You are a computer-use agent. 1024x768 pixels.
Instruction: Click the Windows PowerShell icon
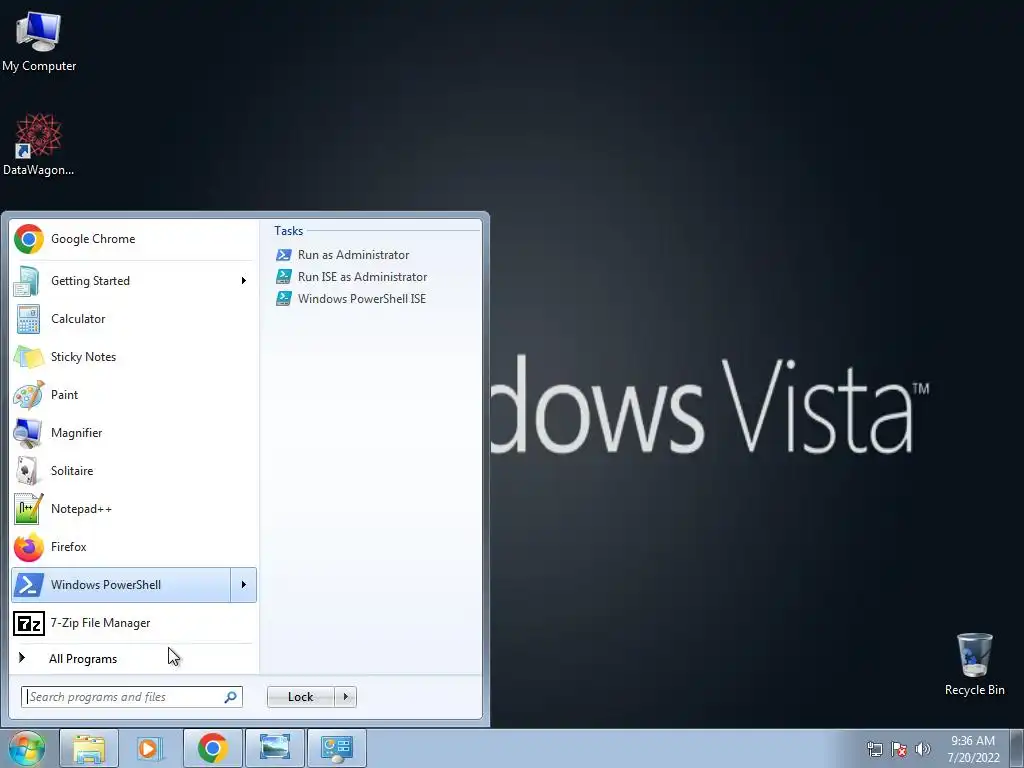tap(29, 584)
